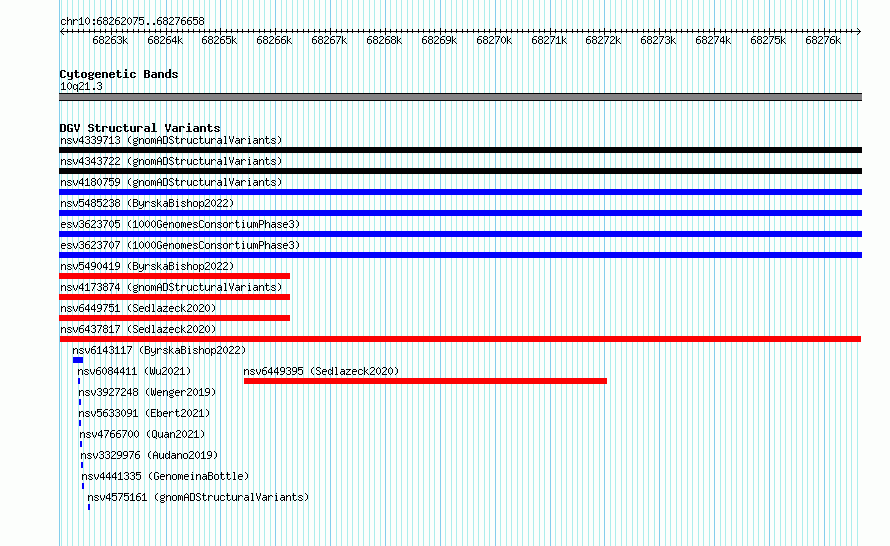890x546 pixels.
Task: Click the 68276k ruler tick label
Action: point(823,40)
